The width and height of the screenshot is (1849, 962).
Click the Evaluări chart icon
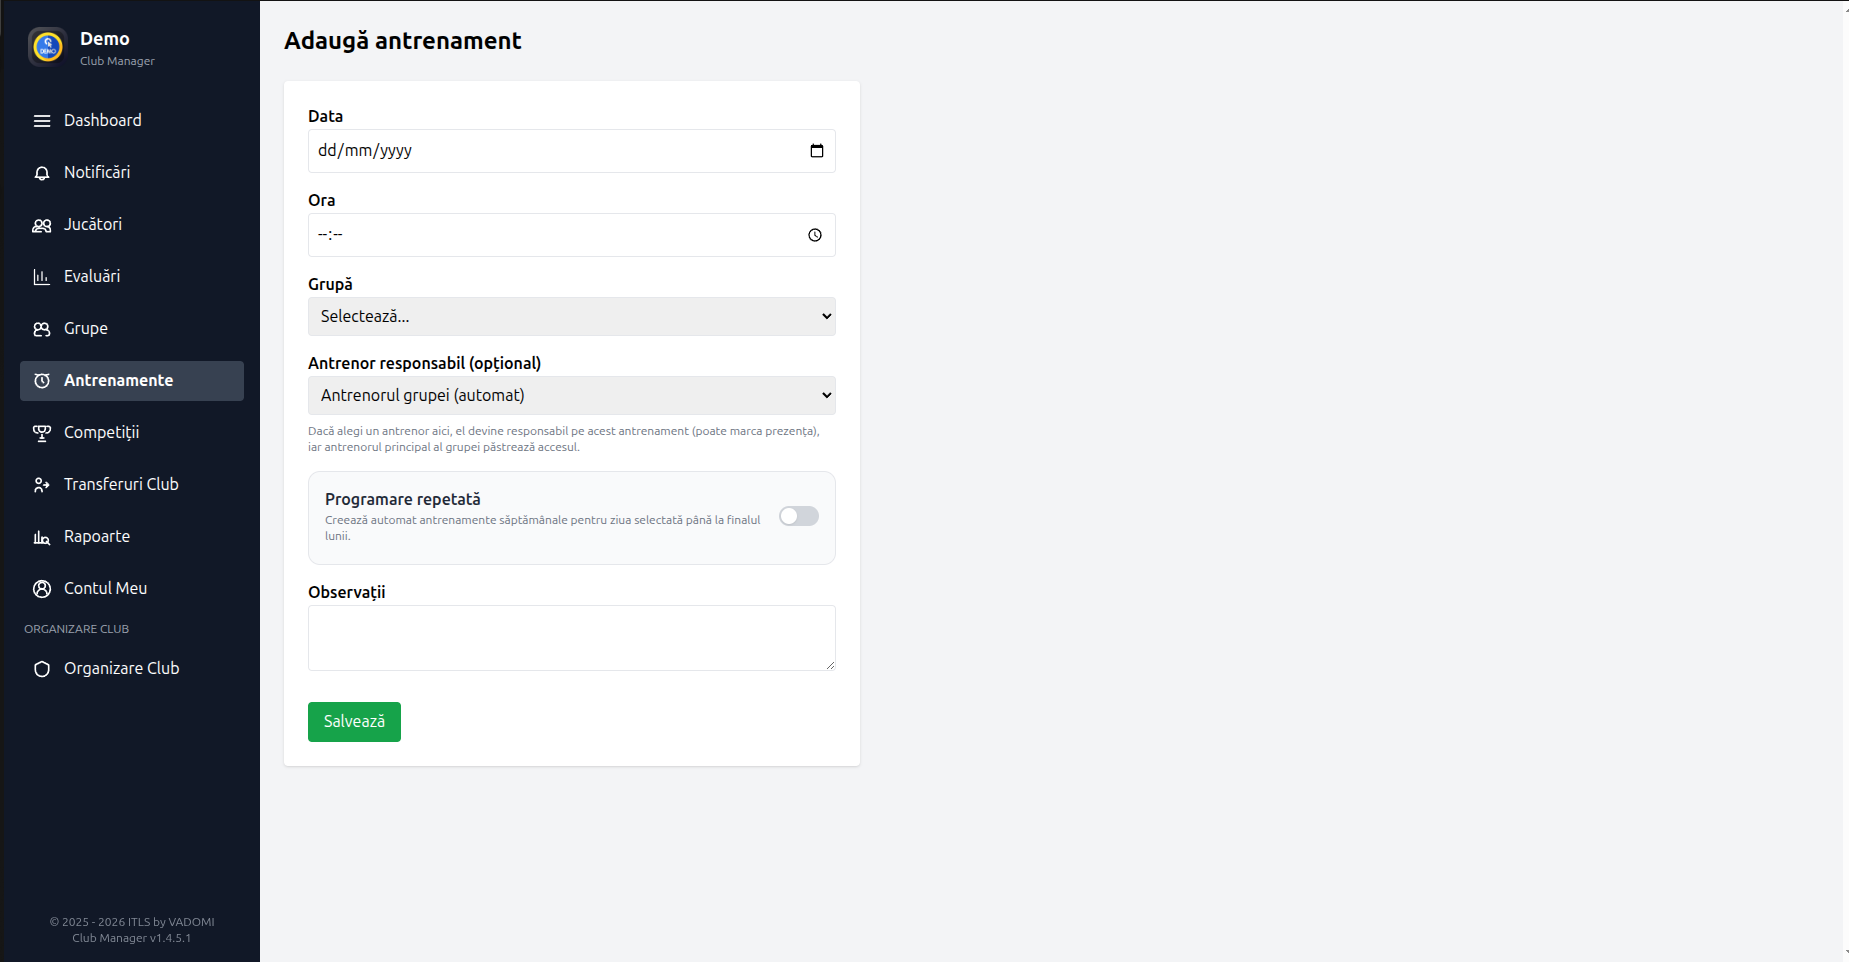coord(42,277)
